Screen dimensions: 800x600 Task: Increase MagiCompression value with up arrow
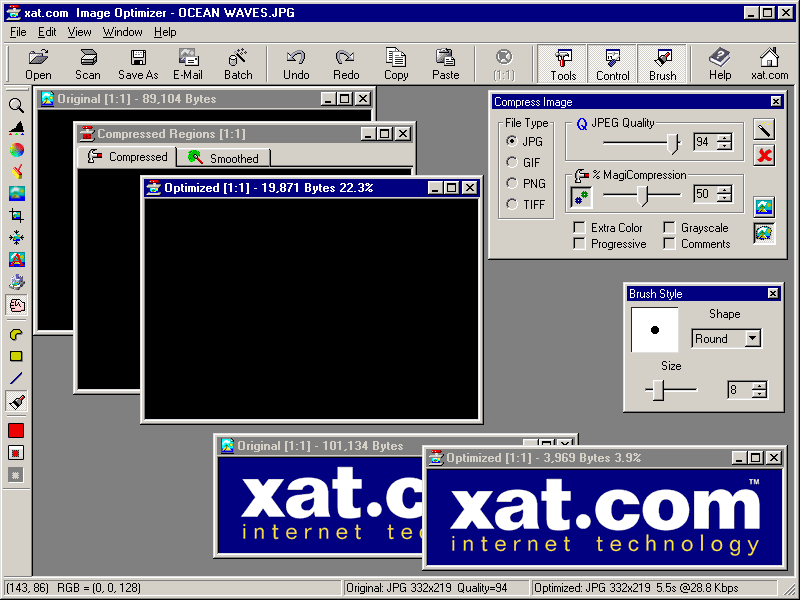[724, 190]
